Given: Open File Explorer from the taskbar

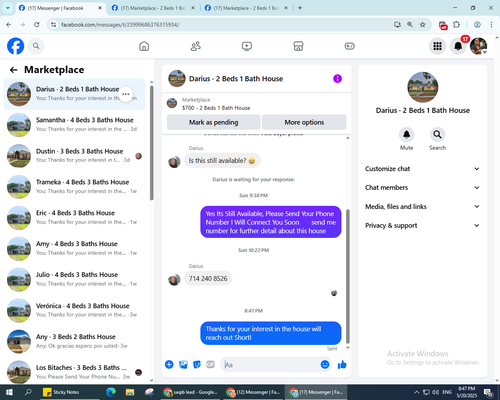Looking at the screenshot, I should [x=130, y=392].
